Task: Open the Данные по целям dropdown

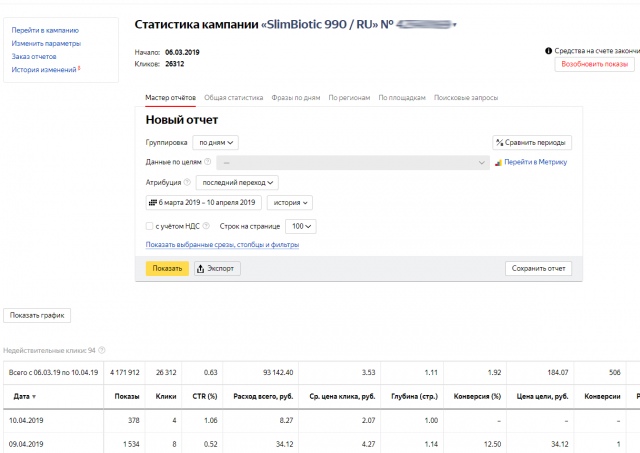Action: click(x=353, y=162)
